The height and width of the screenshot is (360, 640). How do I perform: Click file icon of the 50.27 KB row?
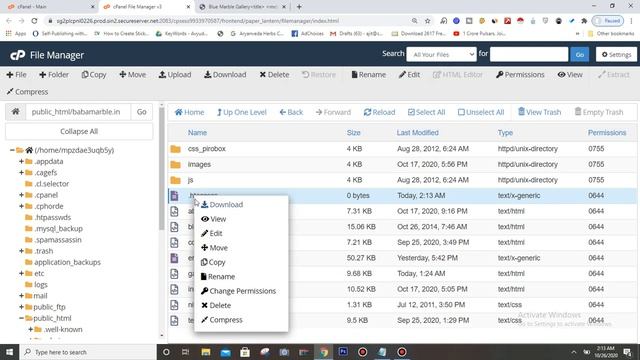pyautogui.click(x=174, y=258)
